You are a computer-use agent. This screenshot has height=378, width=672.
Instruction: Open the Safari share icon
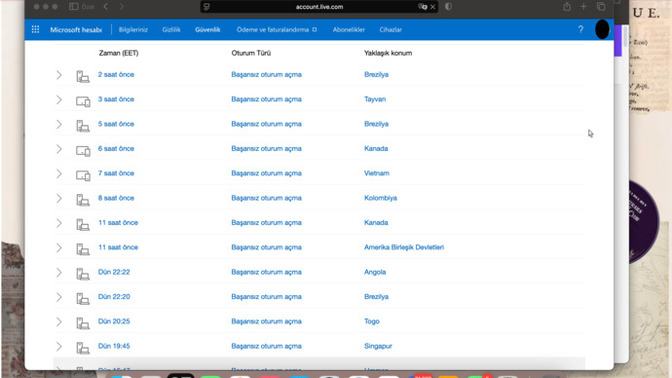[567, 6]
